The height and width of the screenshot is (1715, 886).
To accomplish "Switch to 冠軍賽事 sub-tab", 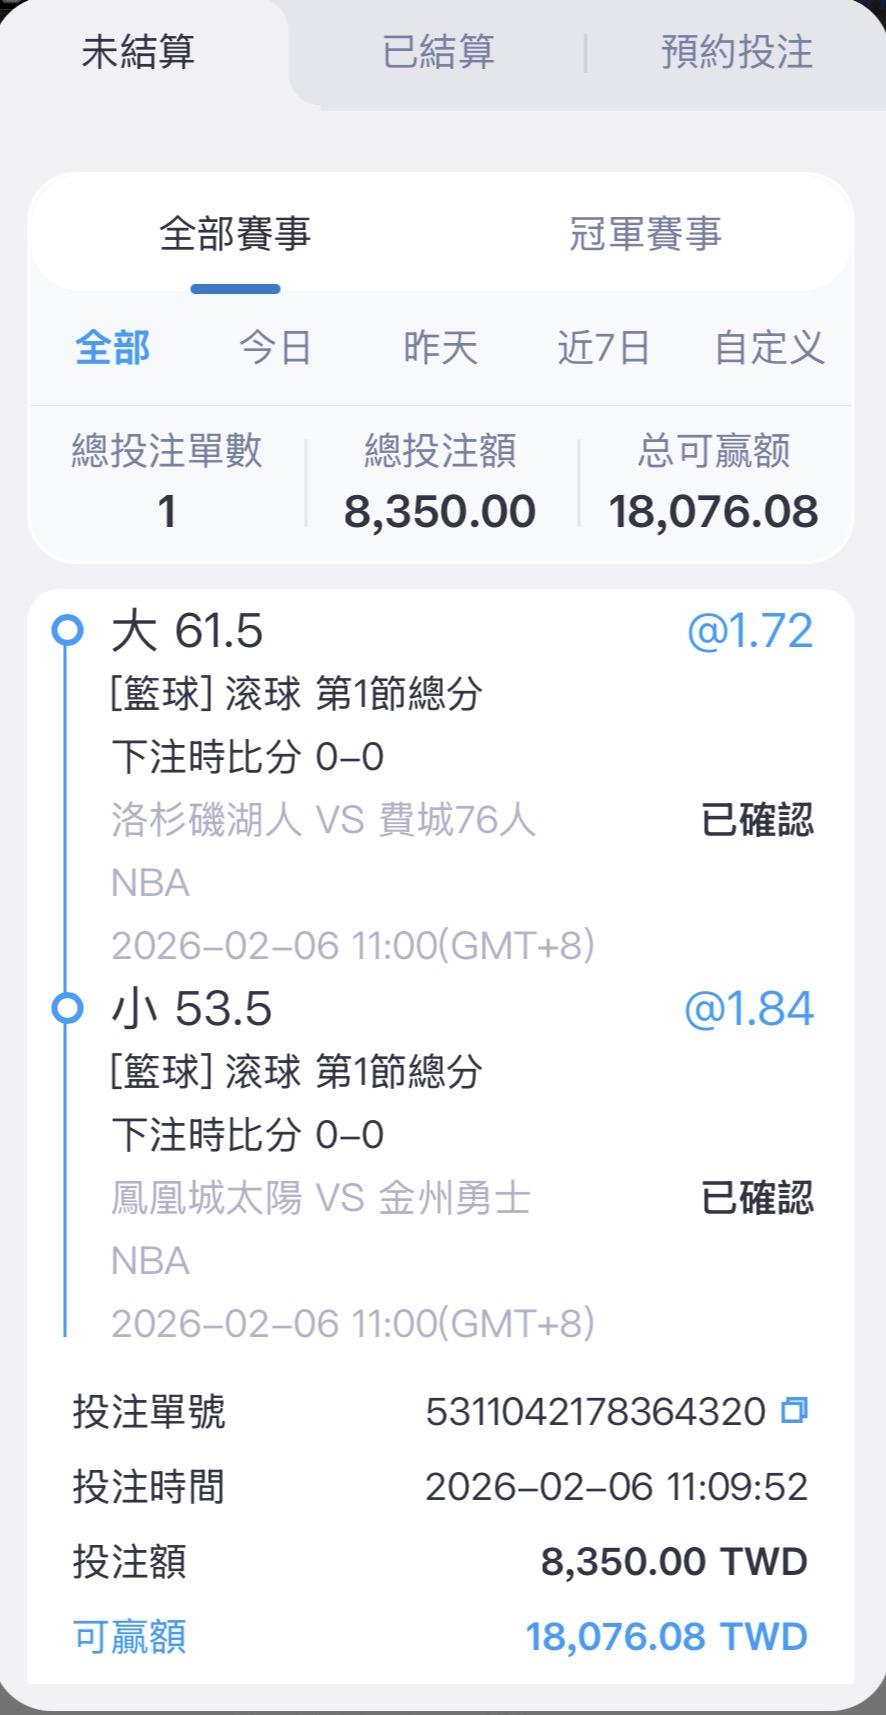I will click(x=645, y=234).
